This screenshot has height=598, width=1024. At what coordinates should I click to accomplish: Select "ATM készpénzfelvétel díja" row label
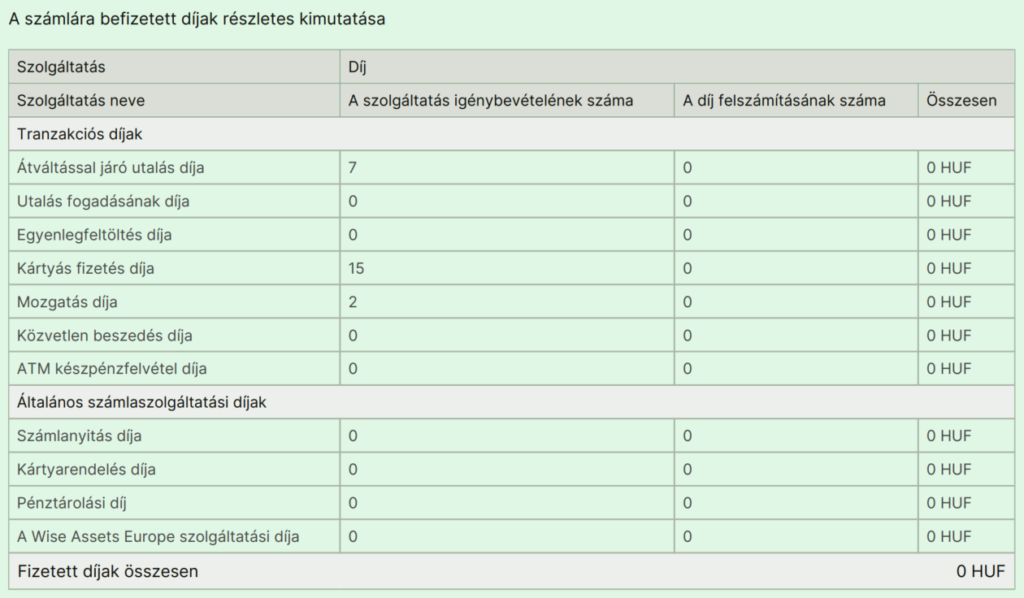(x=112, y=368)
